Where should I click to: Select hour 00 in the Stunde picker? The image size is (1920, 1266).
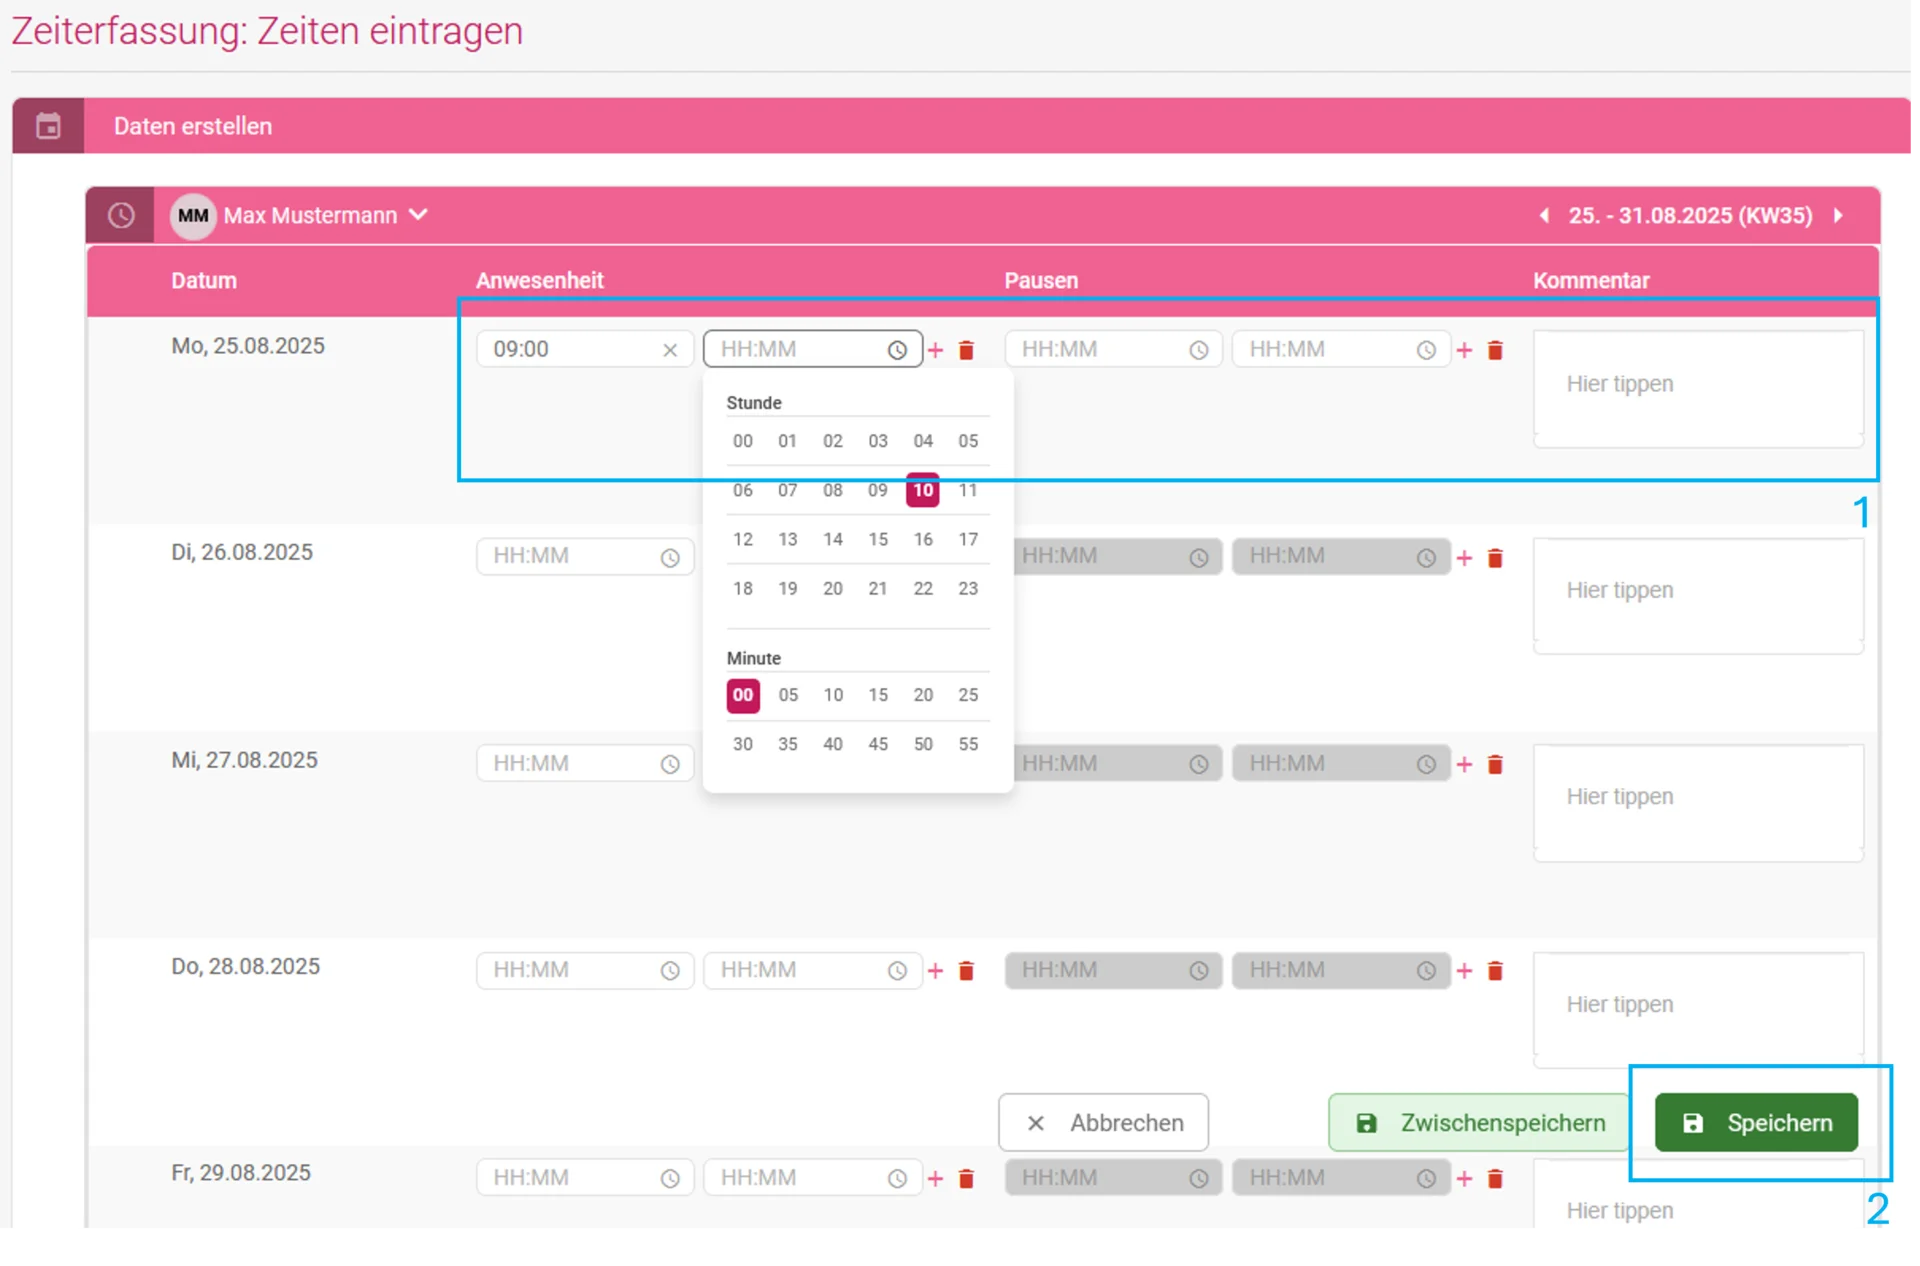742,441
